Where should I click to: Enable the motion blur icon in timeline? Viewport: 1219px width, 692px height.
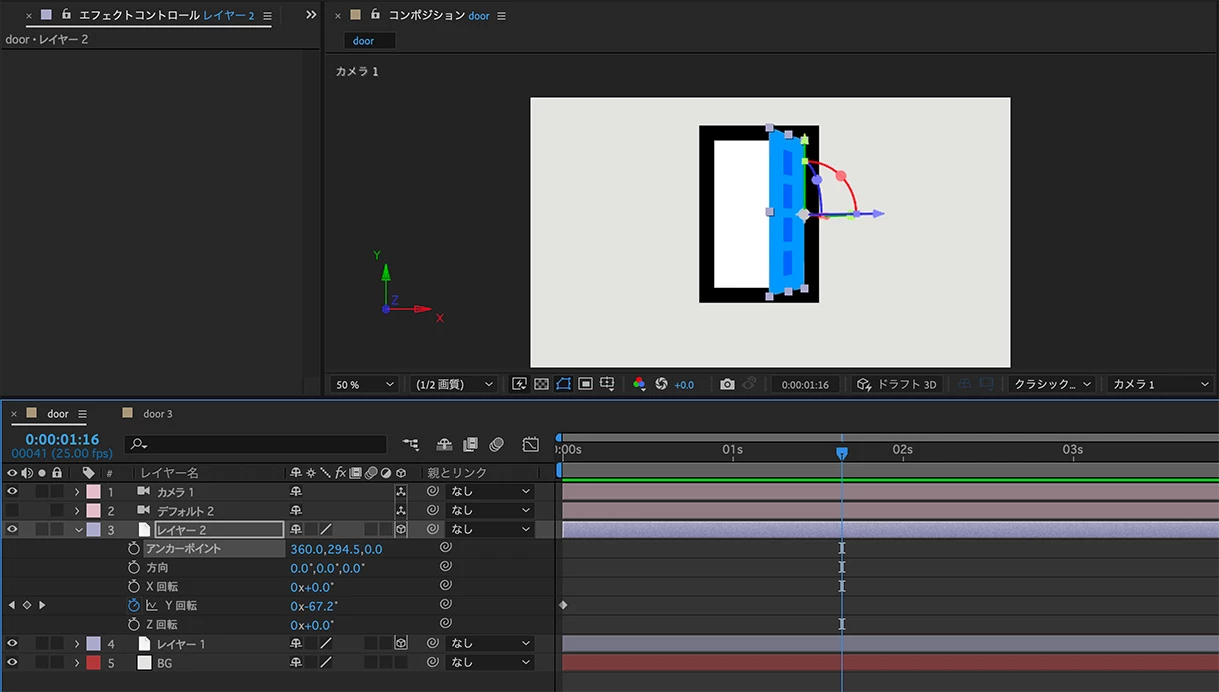[x=497, y=444]
